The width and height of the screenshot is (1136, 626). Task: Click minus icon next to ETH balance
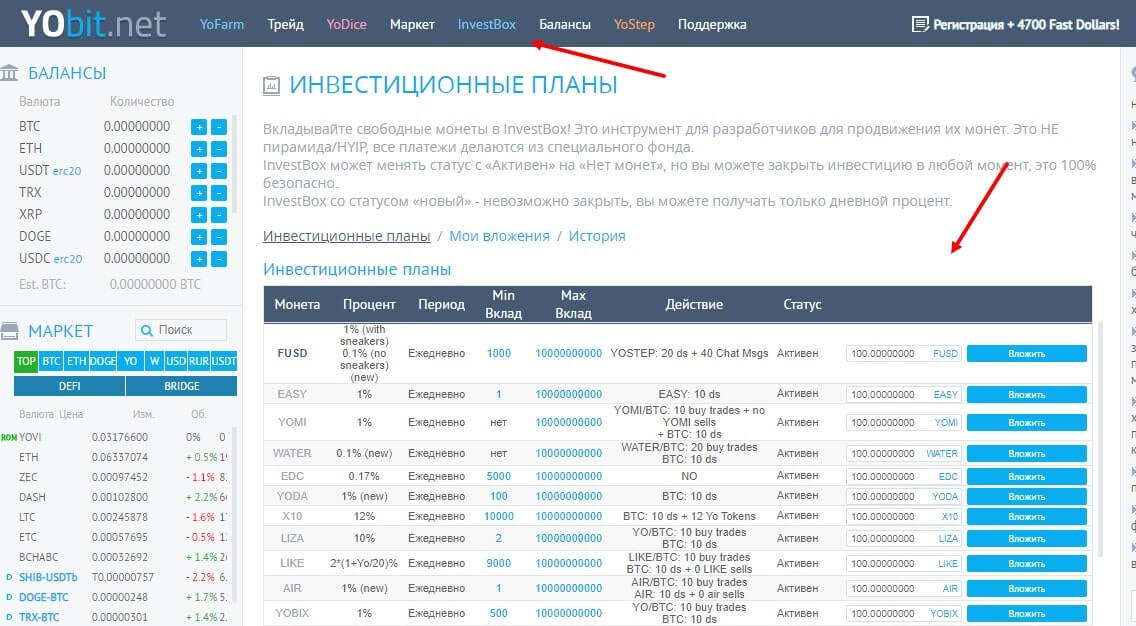point(219,149)
